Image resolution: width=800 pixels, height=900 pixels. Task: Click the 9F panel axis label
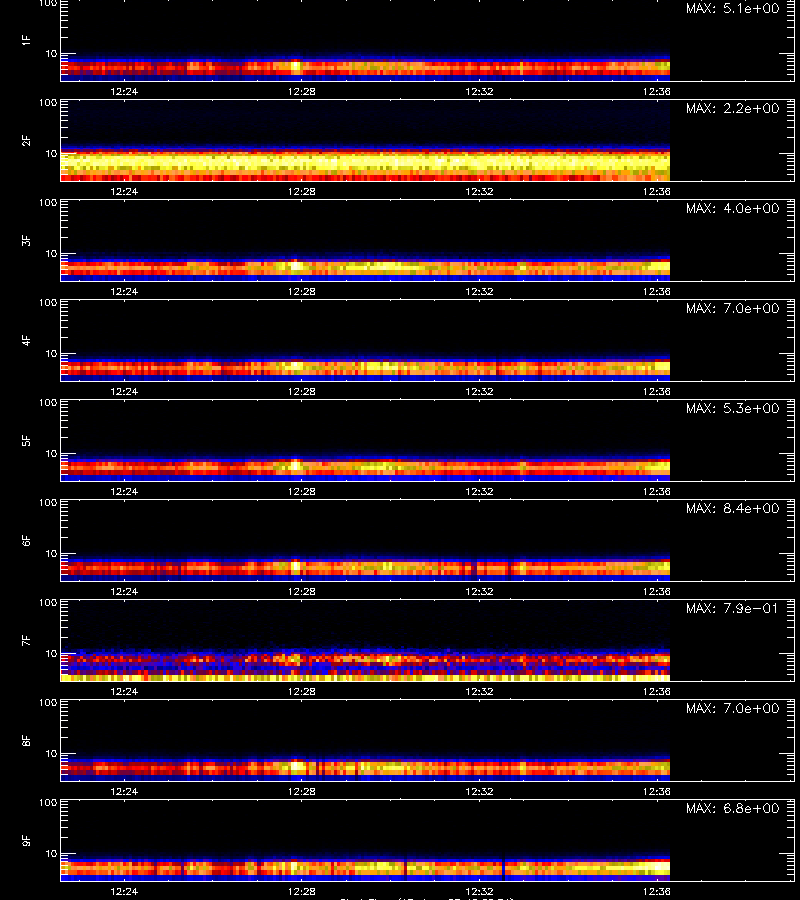click(x=26, y=841)
